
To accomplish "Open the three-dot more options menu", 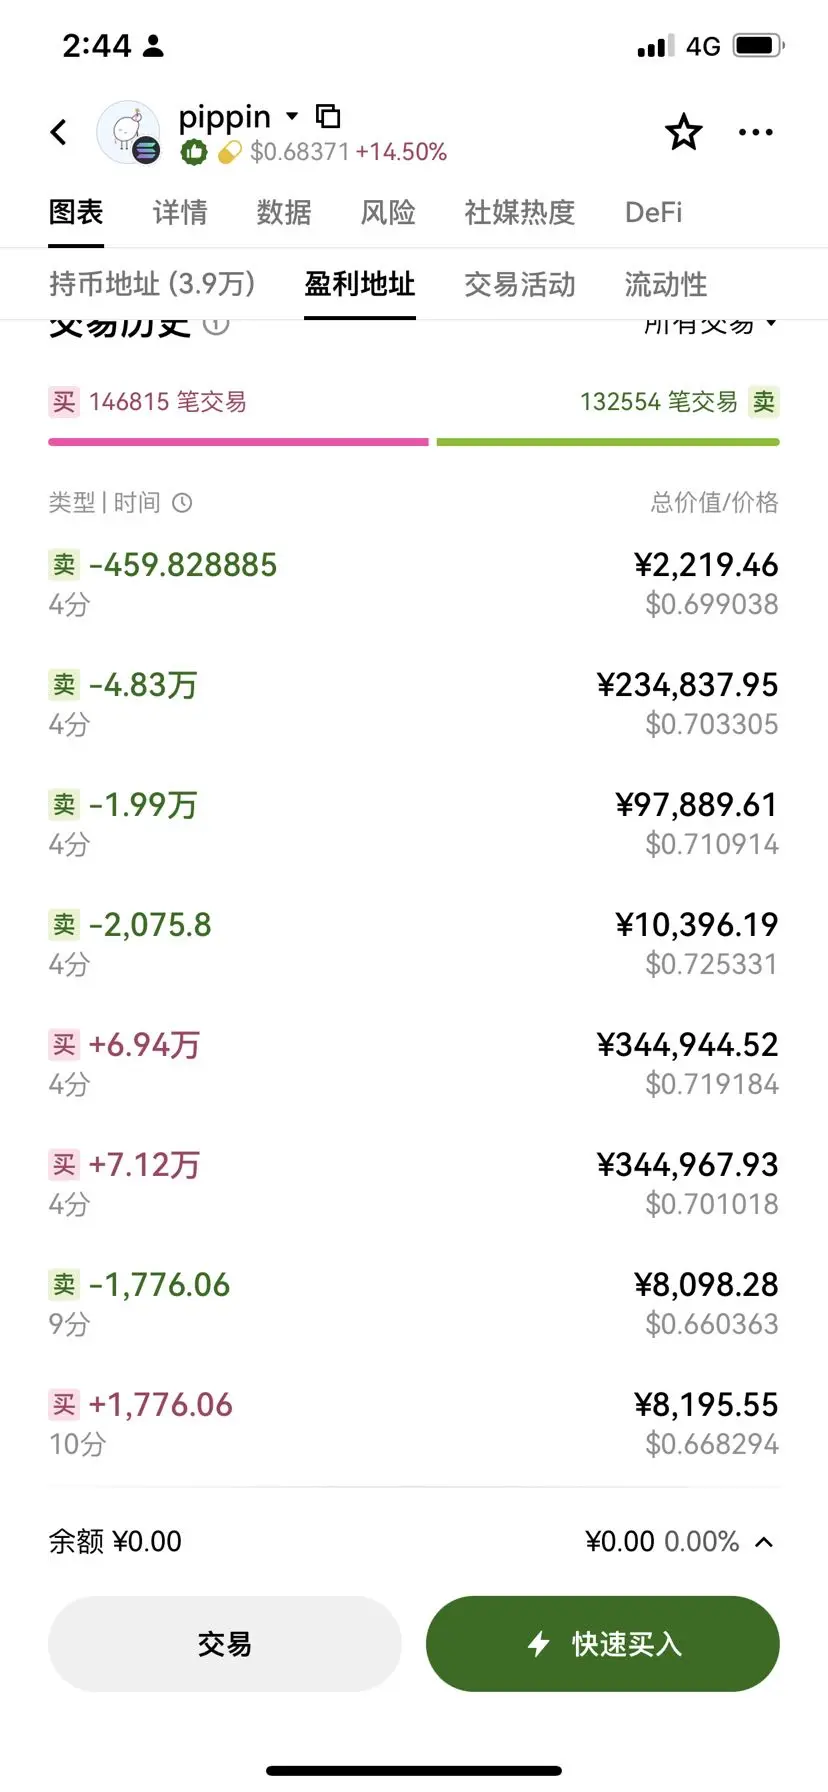I will coord(755,132).
